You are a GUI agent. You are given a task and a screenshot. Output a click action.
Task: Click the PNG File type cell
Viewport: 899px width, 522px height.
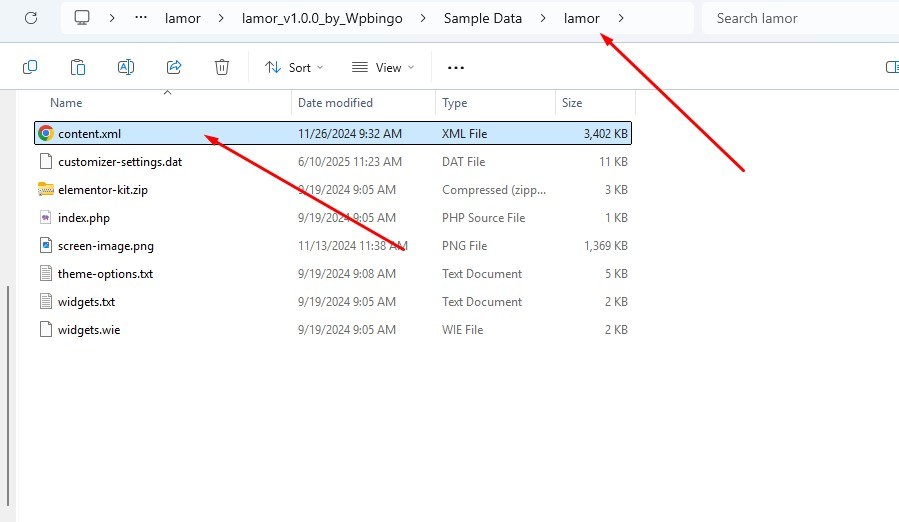[x=464, y=246]
